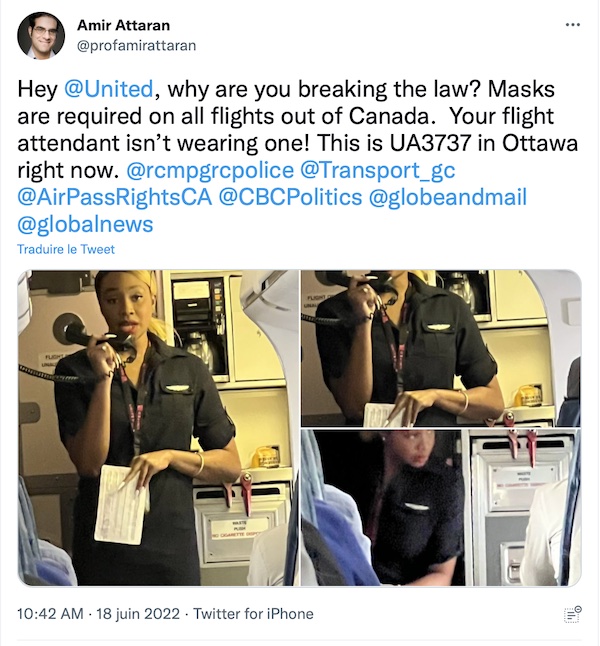
Task: Open the @globeandmail mention
Action: point(448,197)
